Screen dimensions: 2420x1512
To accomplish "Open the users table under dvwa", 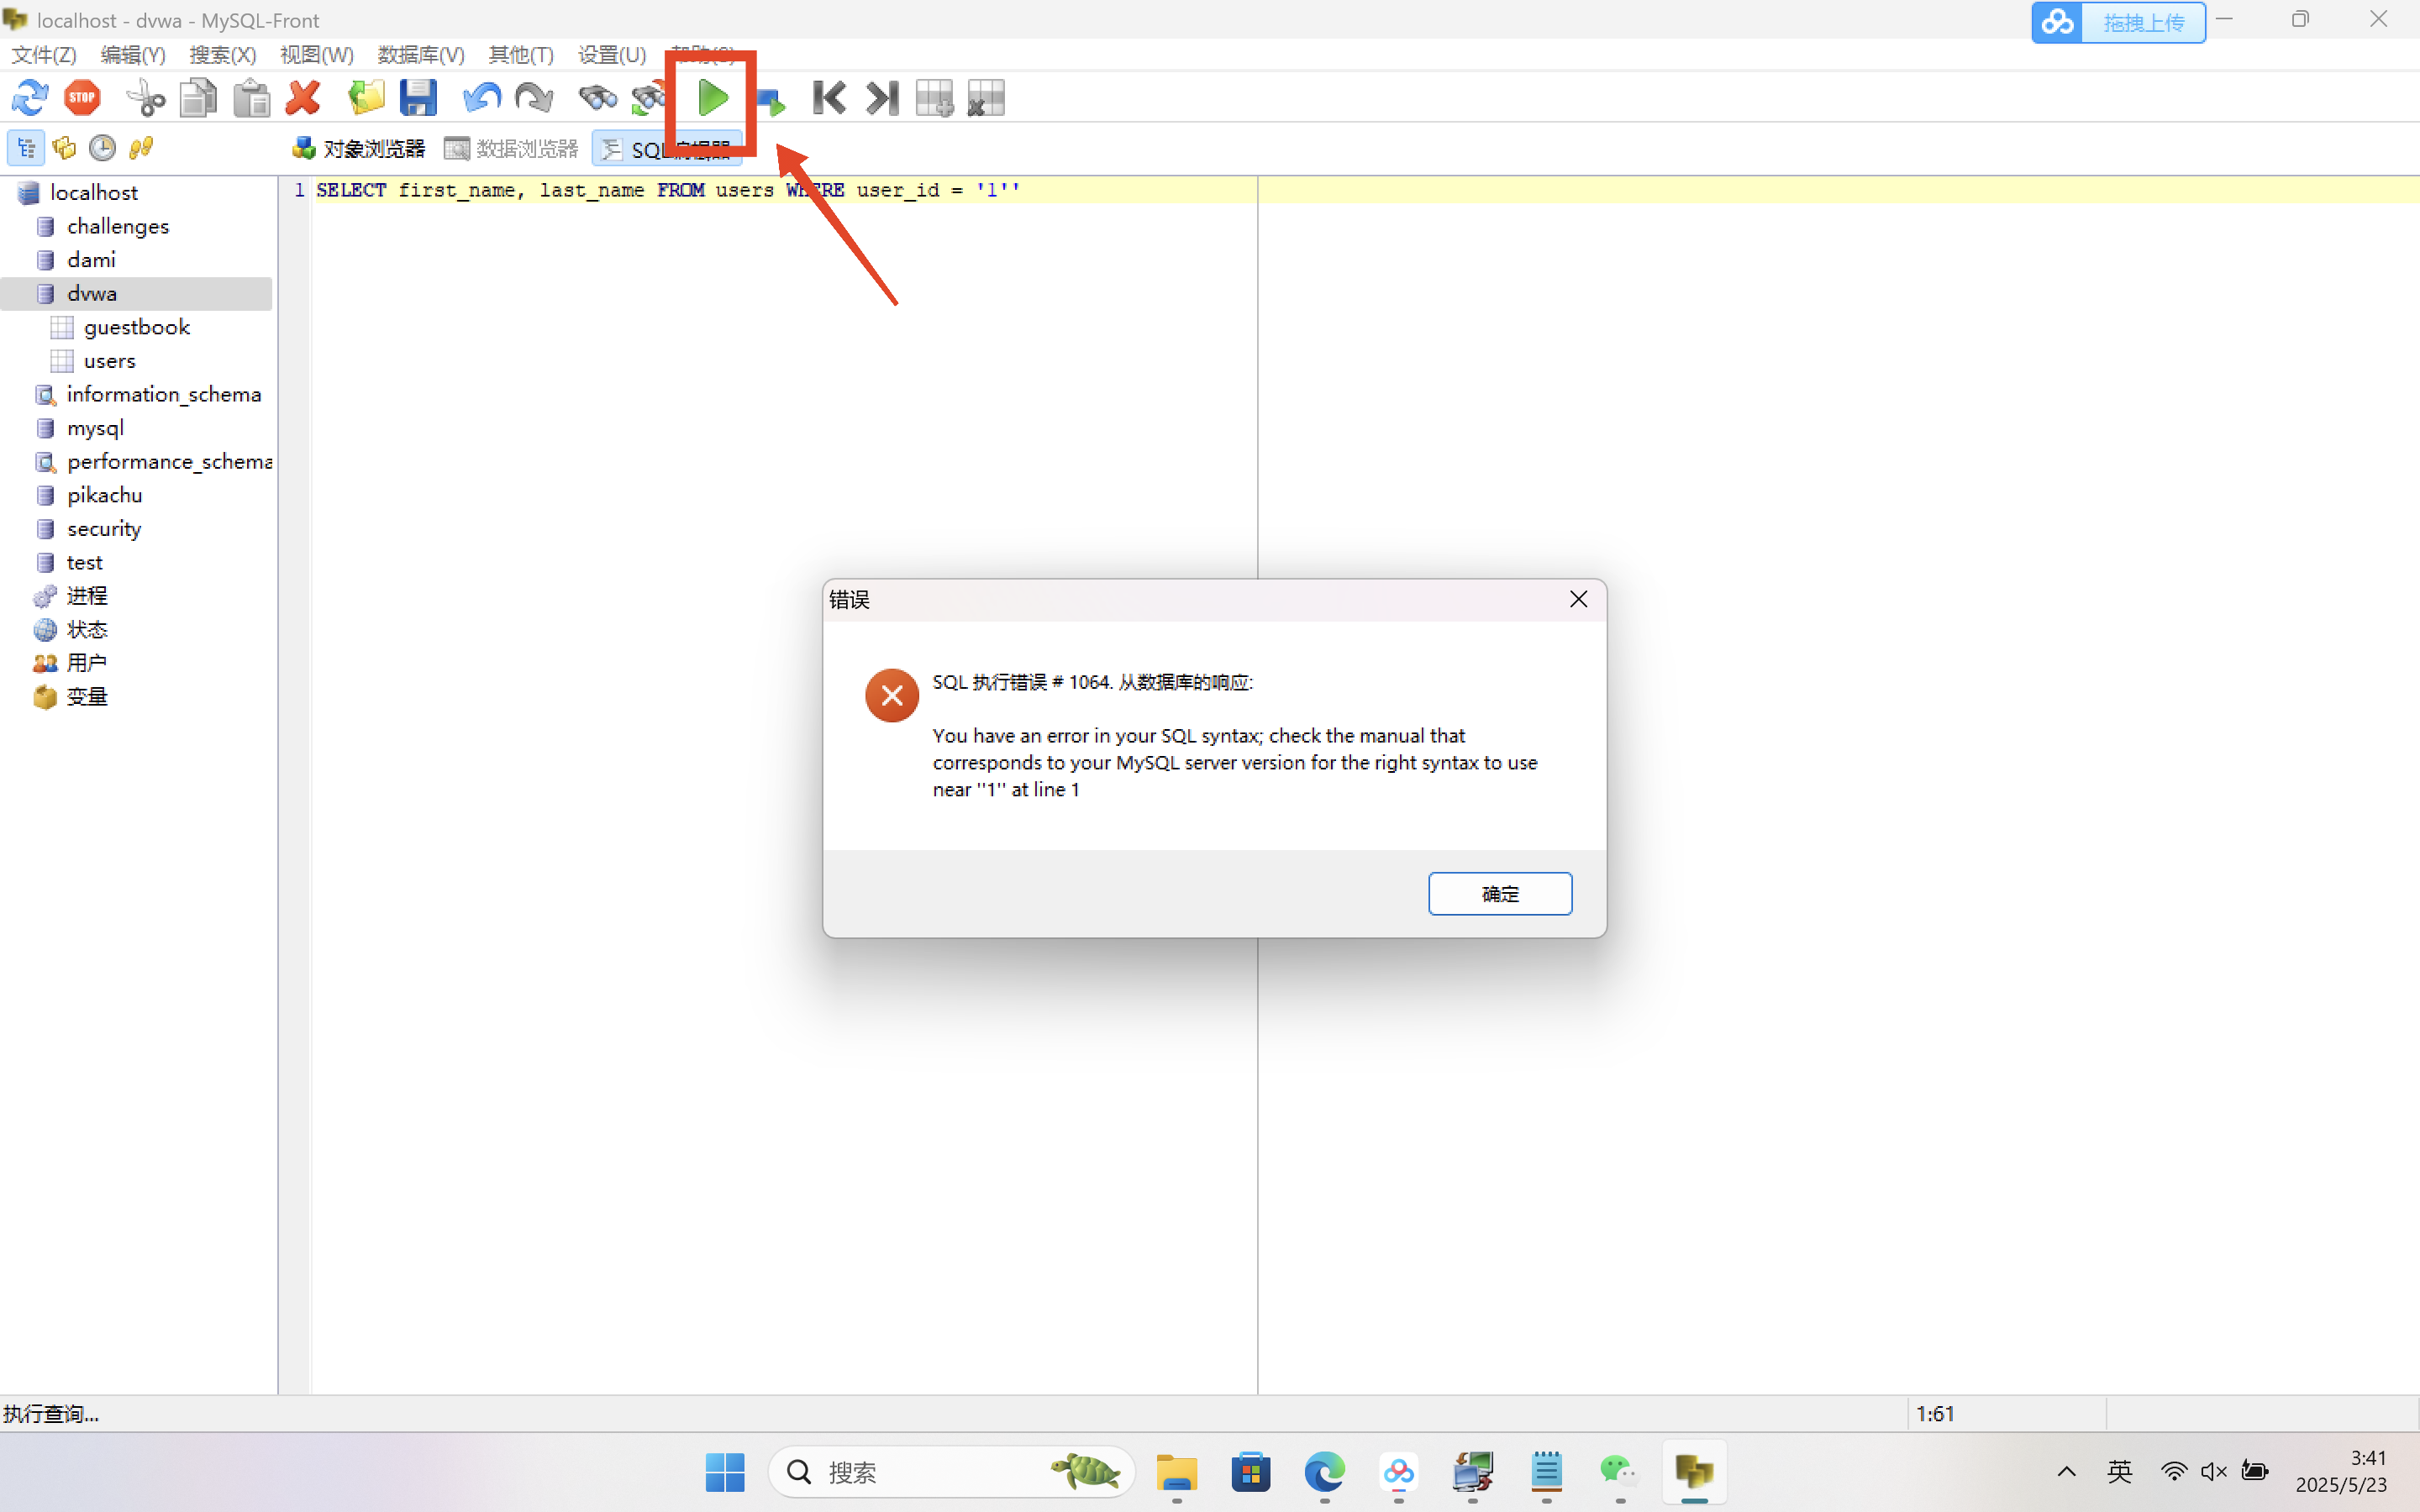I will (109, 360).
